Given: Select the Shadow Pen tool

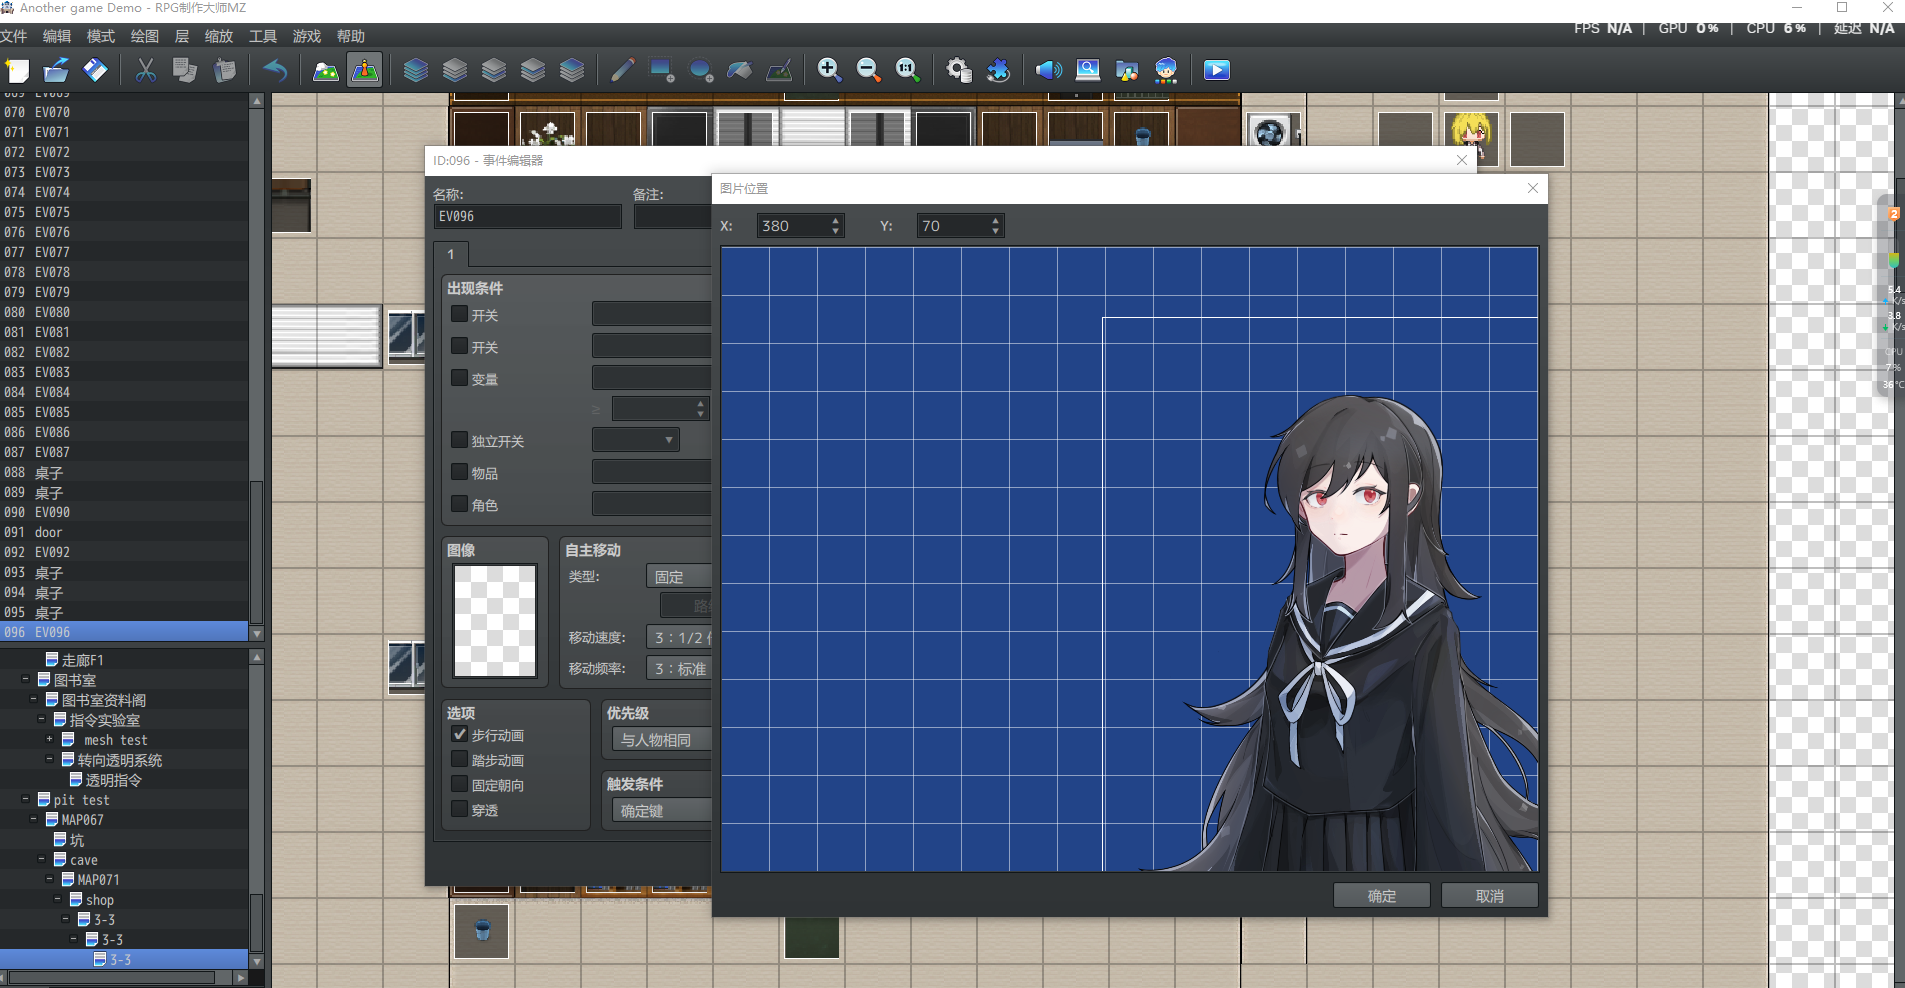Looking at the screenshot, I should point(779,70).
